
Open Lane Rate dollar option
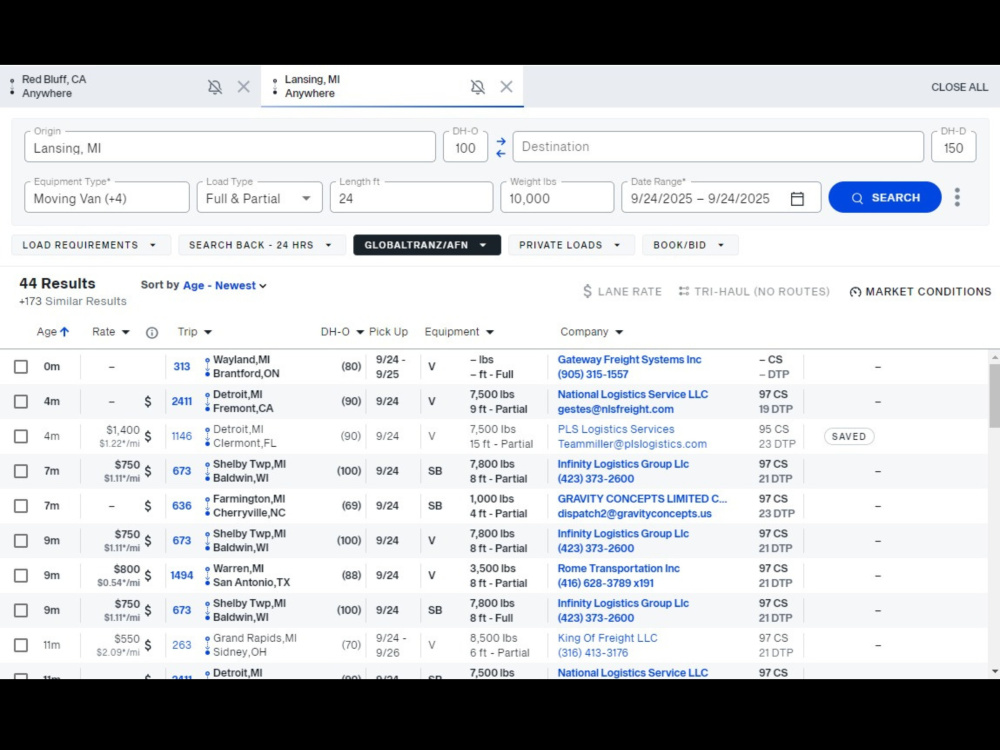(622, 291)
